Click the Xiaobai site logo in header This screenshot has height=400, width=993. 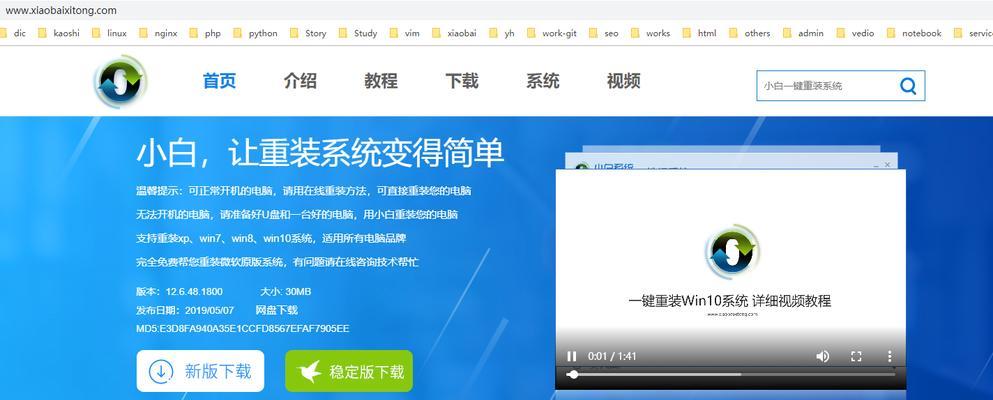pyautogui.click(x=121, y=82)
